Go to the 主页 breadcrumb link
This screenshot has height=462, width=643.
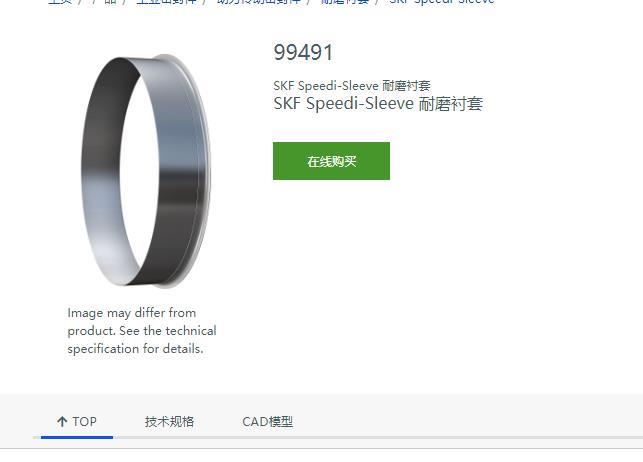[x=60, y=2]
